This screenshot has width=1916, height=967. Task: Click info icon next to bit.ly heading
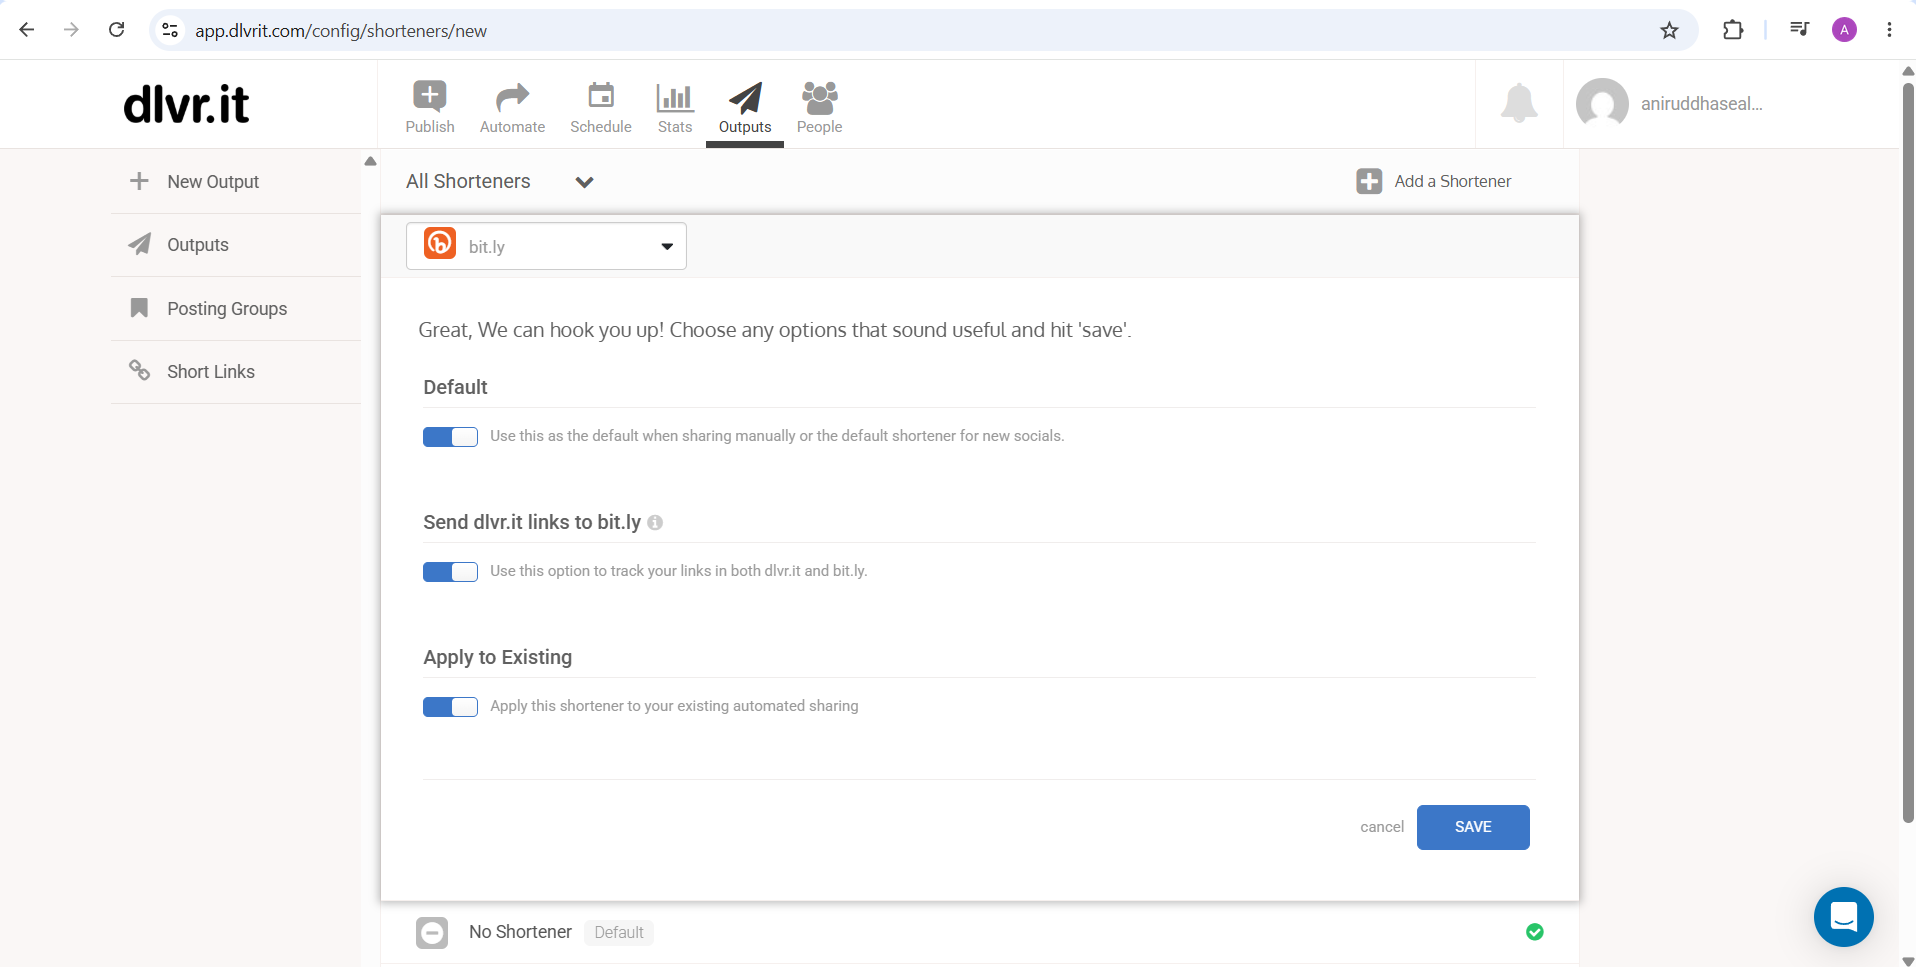coord(655,522)
